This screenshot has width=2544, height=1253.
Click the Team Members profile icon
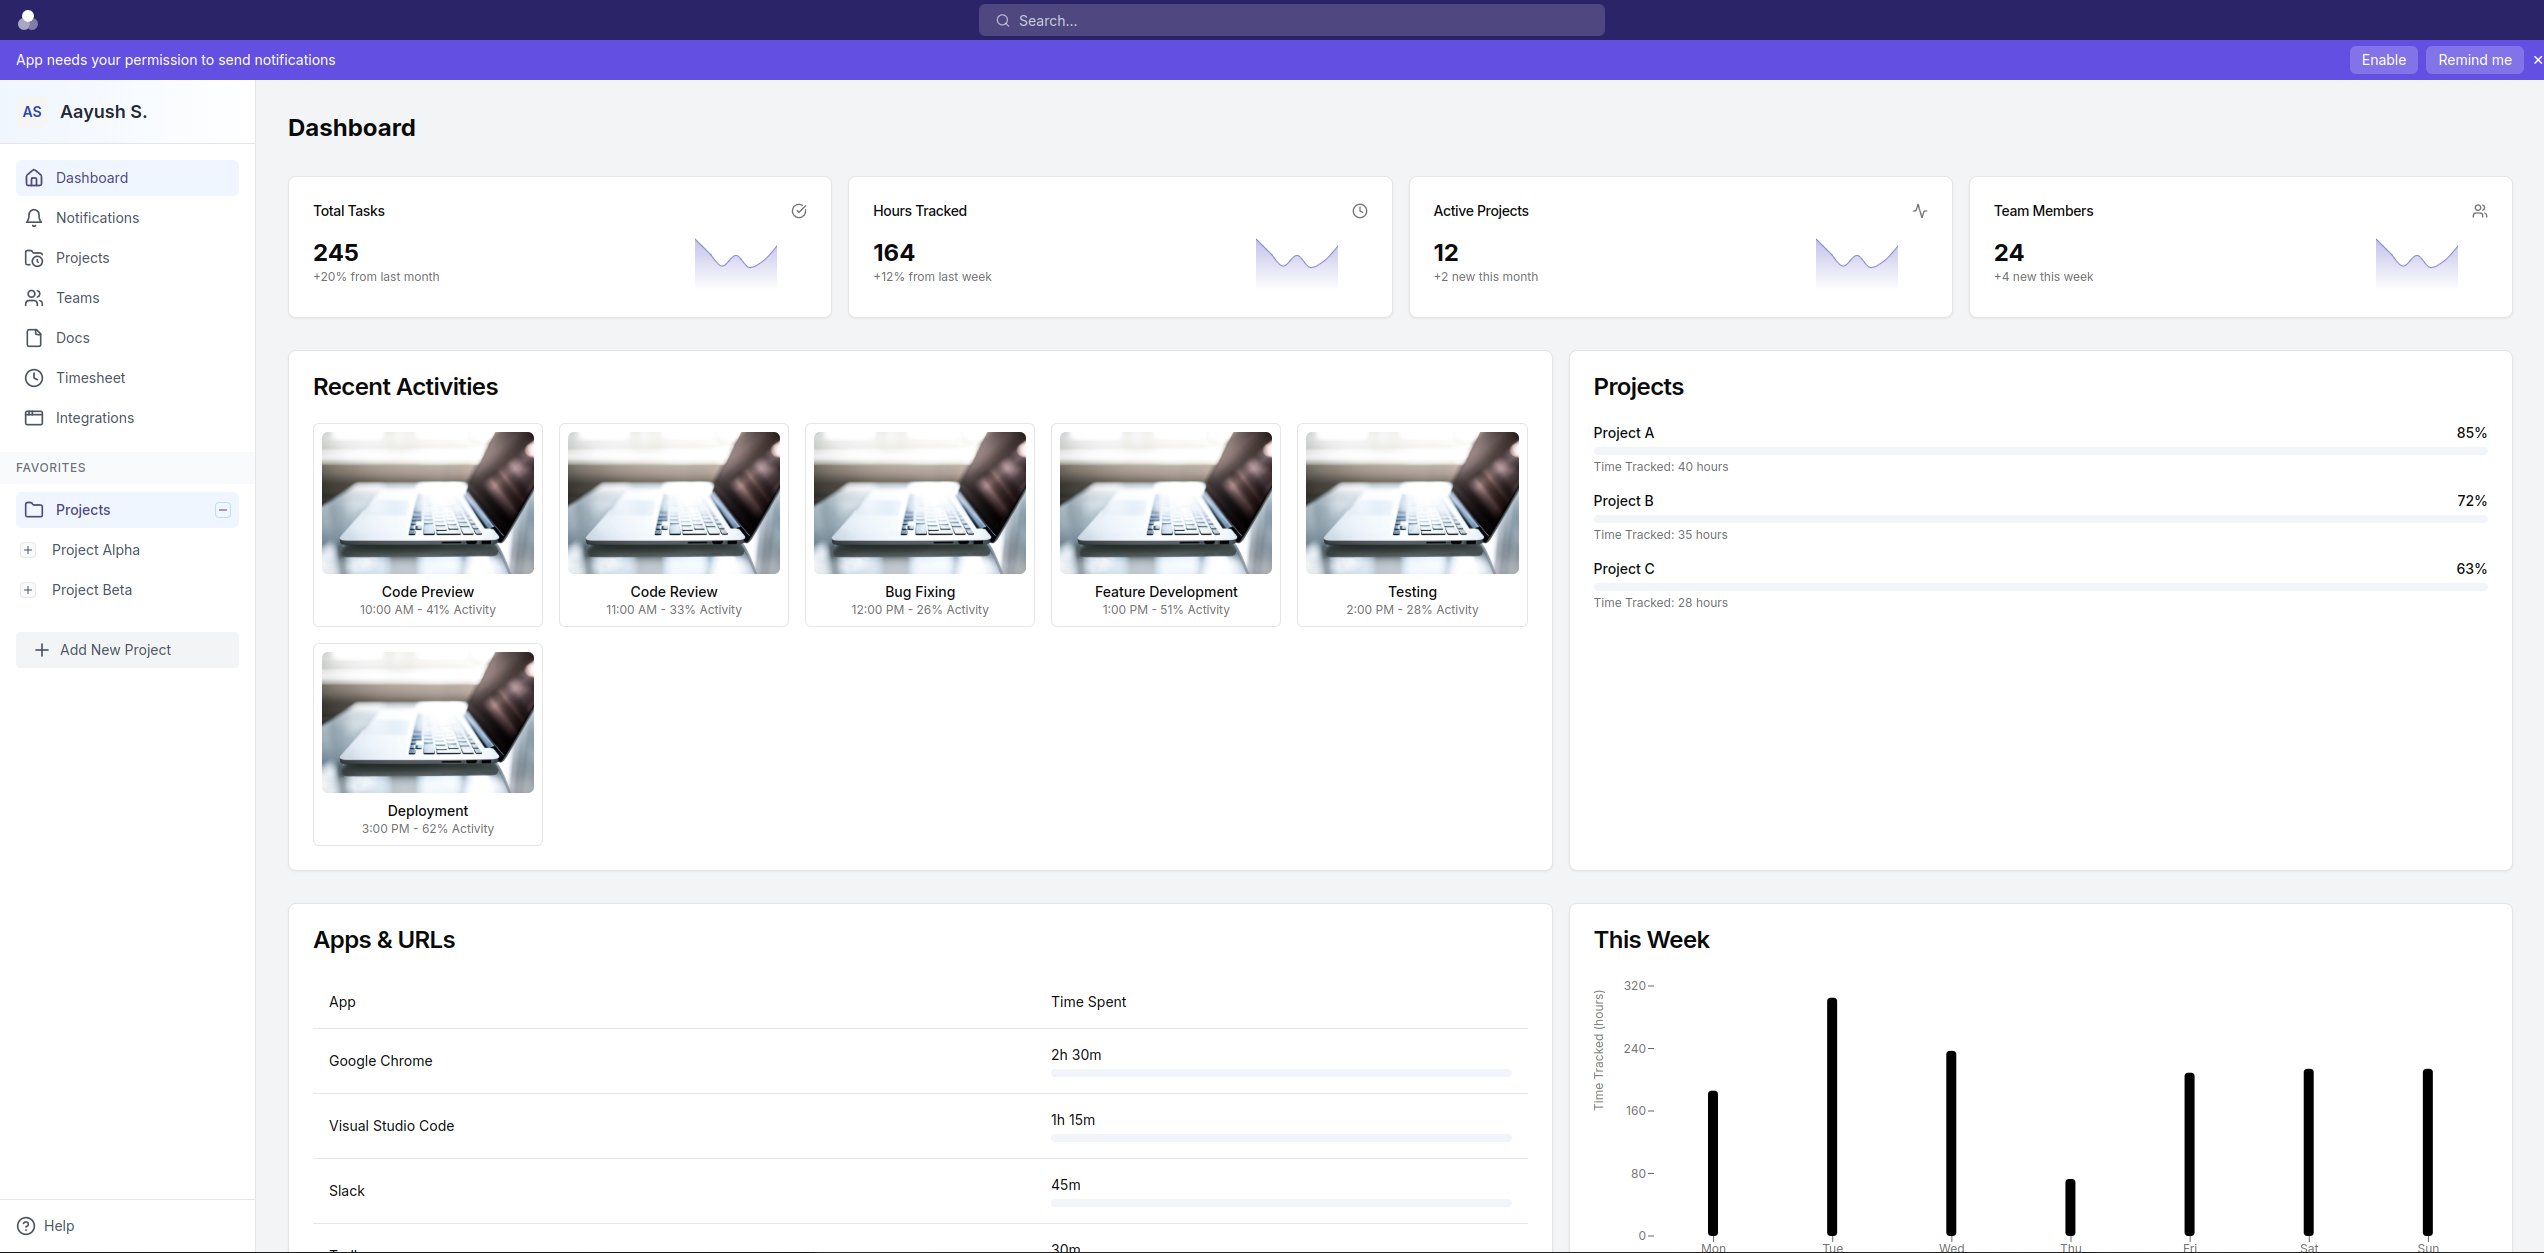2477,209
